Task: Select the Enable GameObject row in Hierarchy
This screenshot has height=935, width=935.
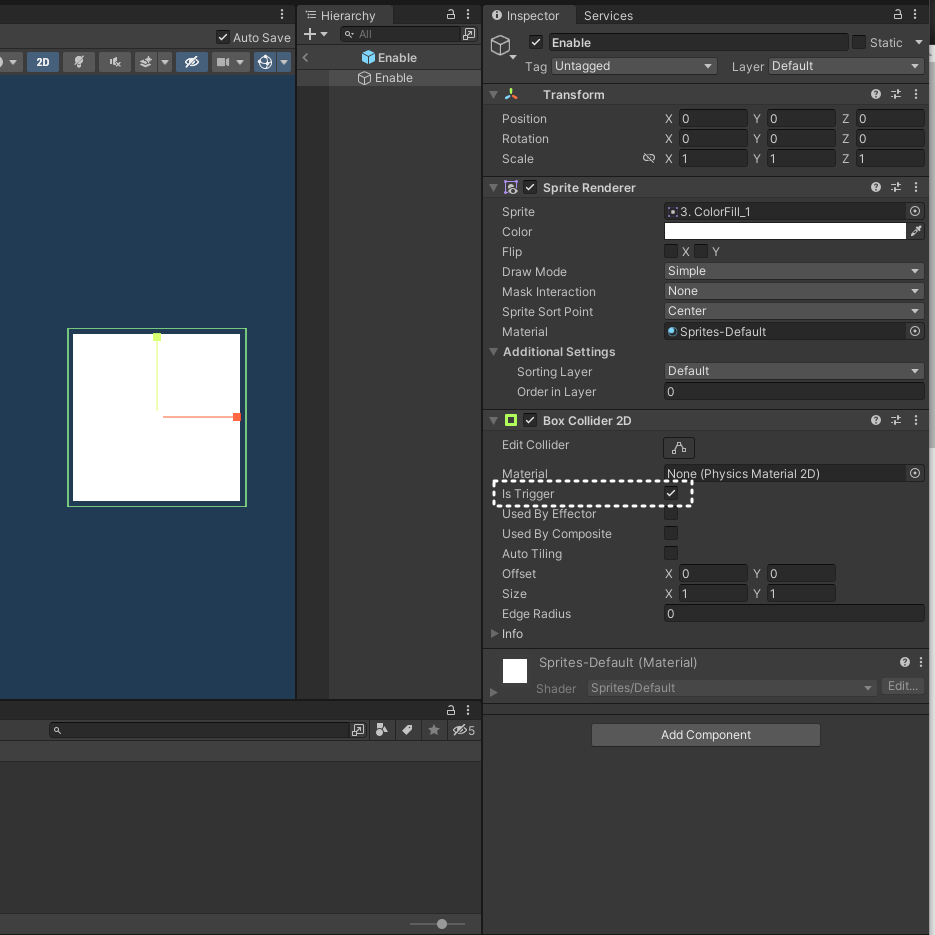Action: pos(389,78)
